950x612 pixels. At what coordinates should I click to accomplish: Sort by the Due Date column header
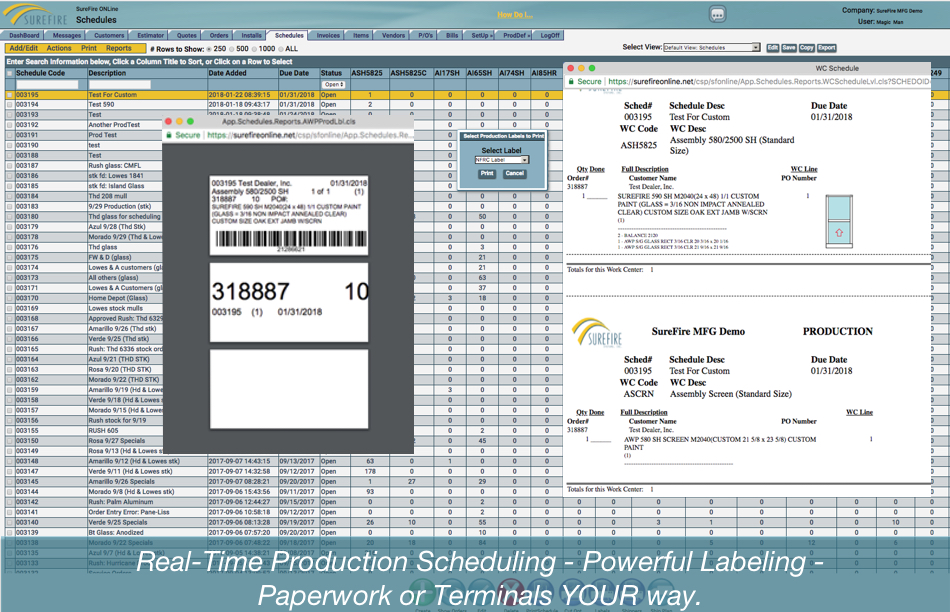(x=294, y=73)
